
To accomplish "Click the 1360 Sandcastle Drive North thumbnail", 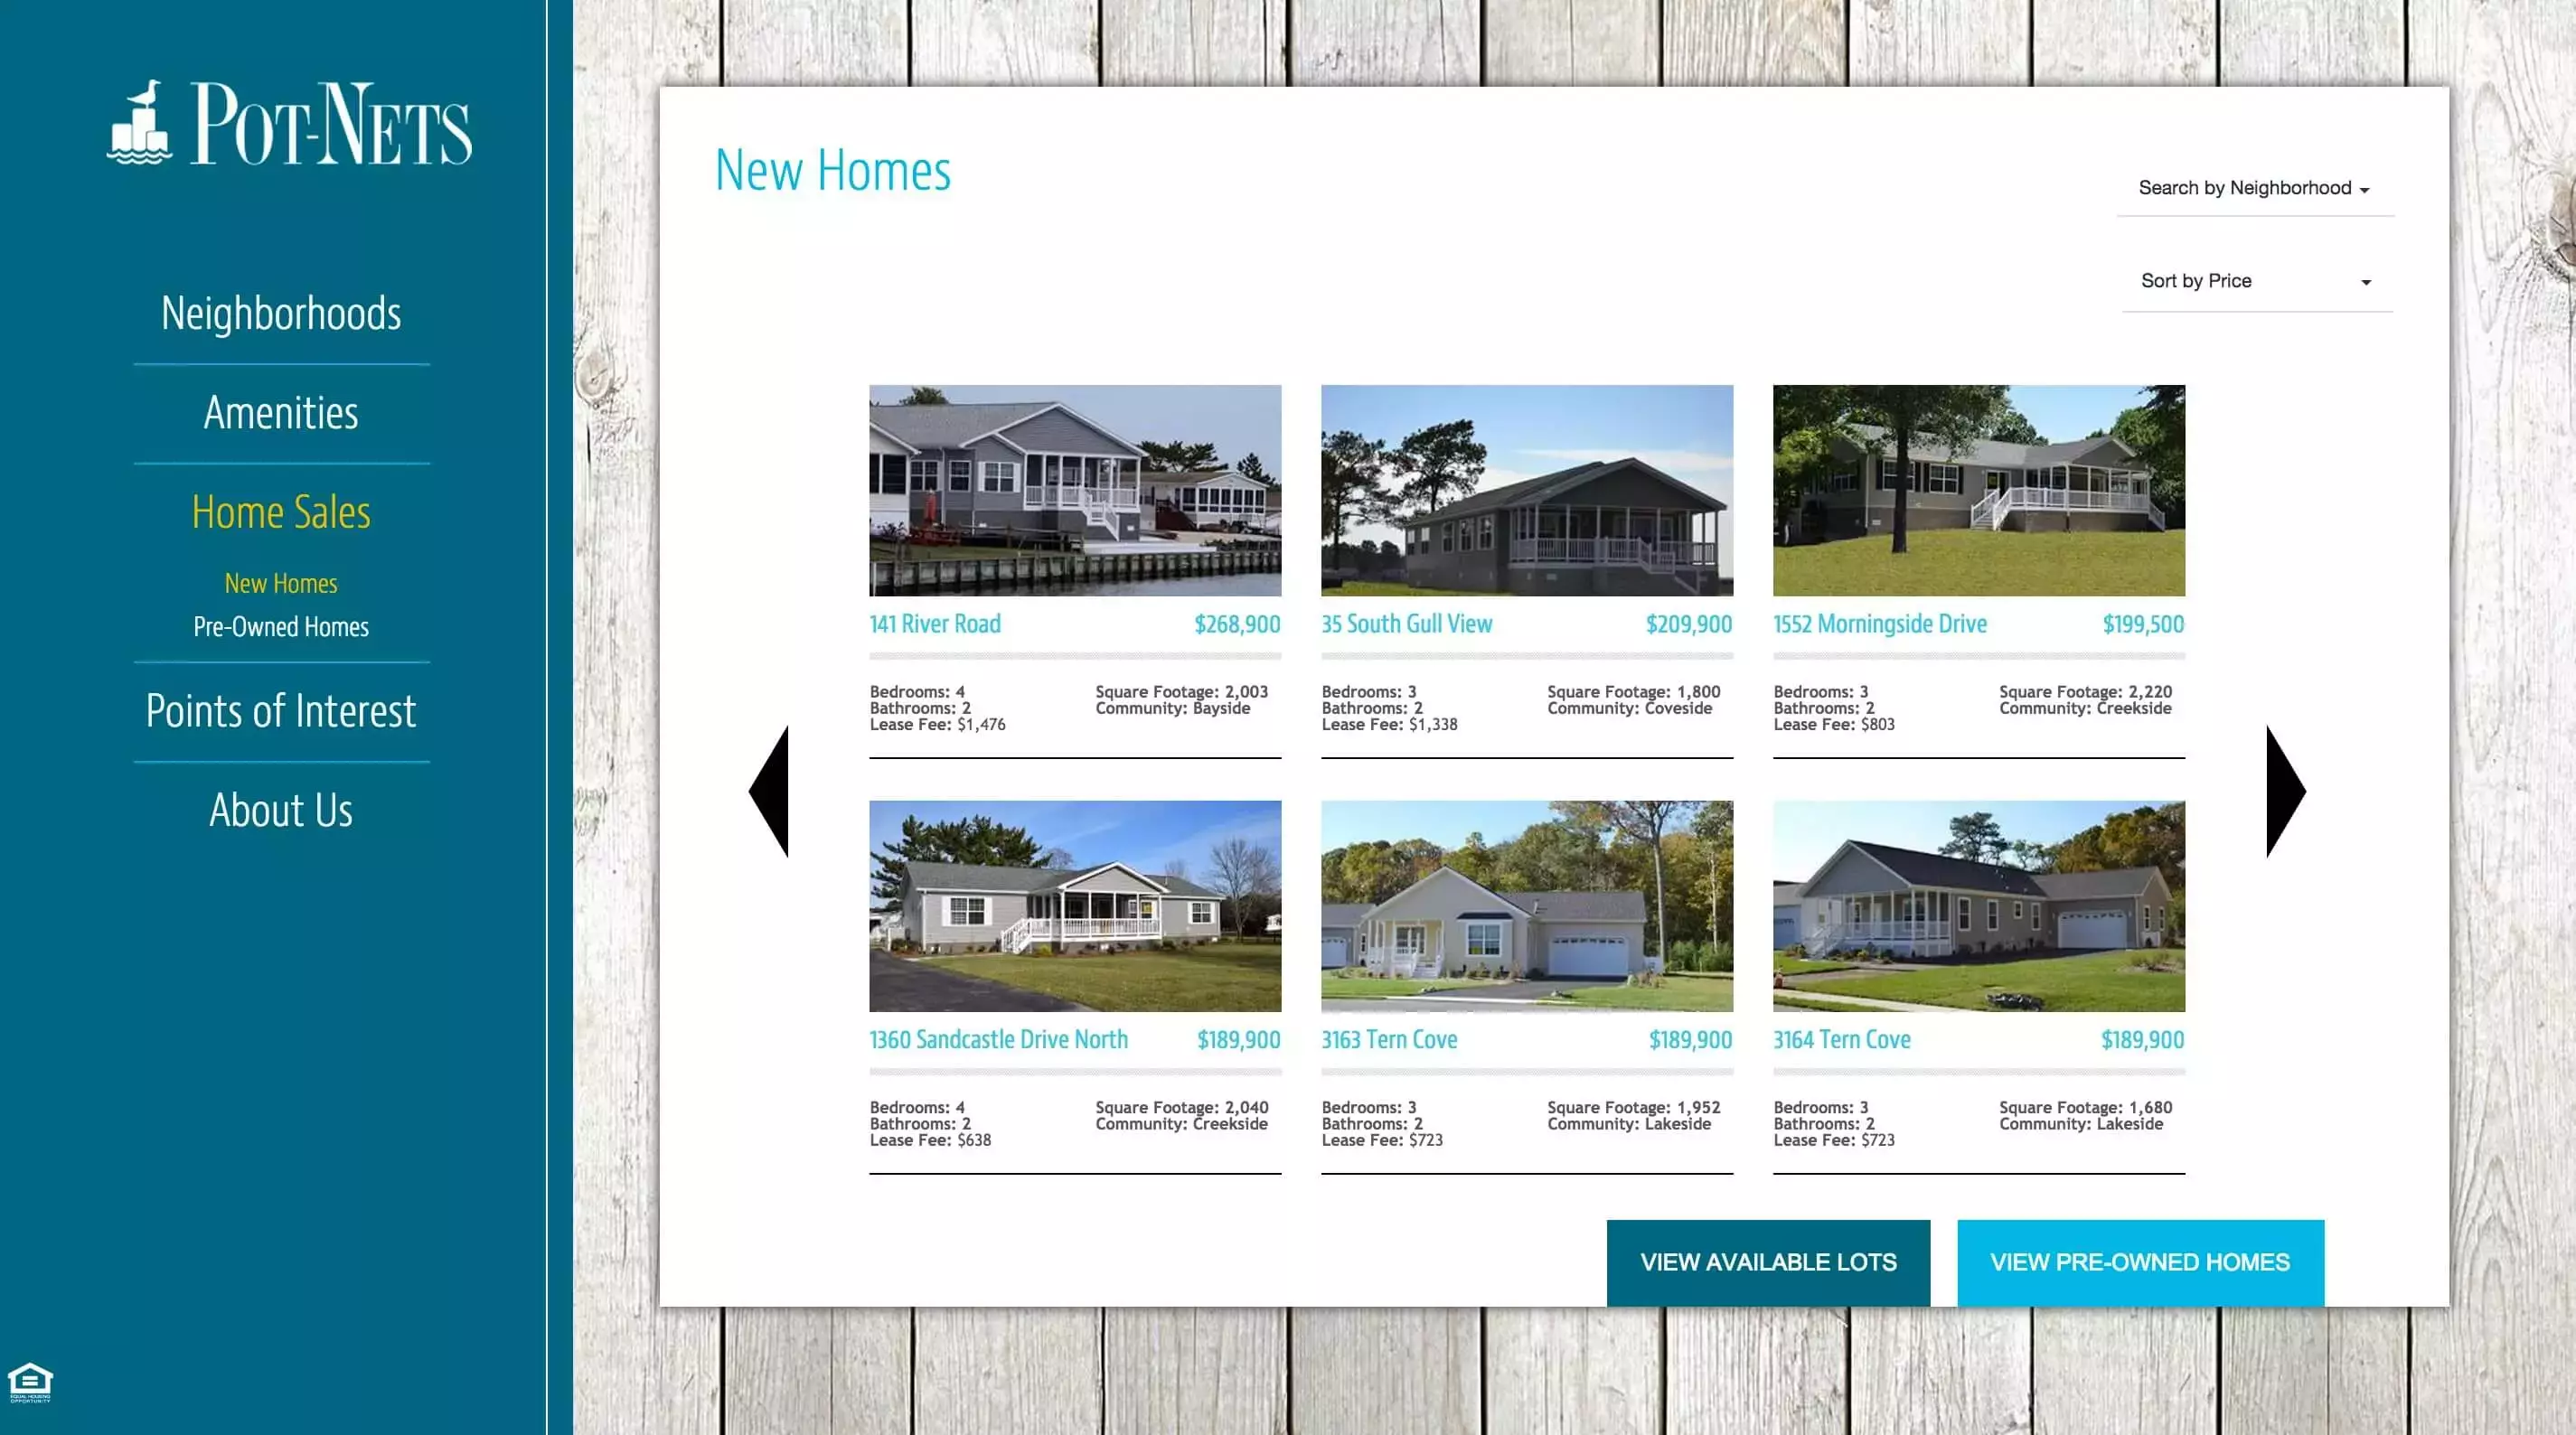I will (x=1074, y=906).
